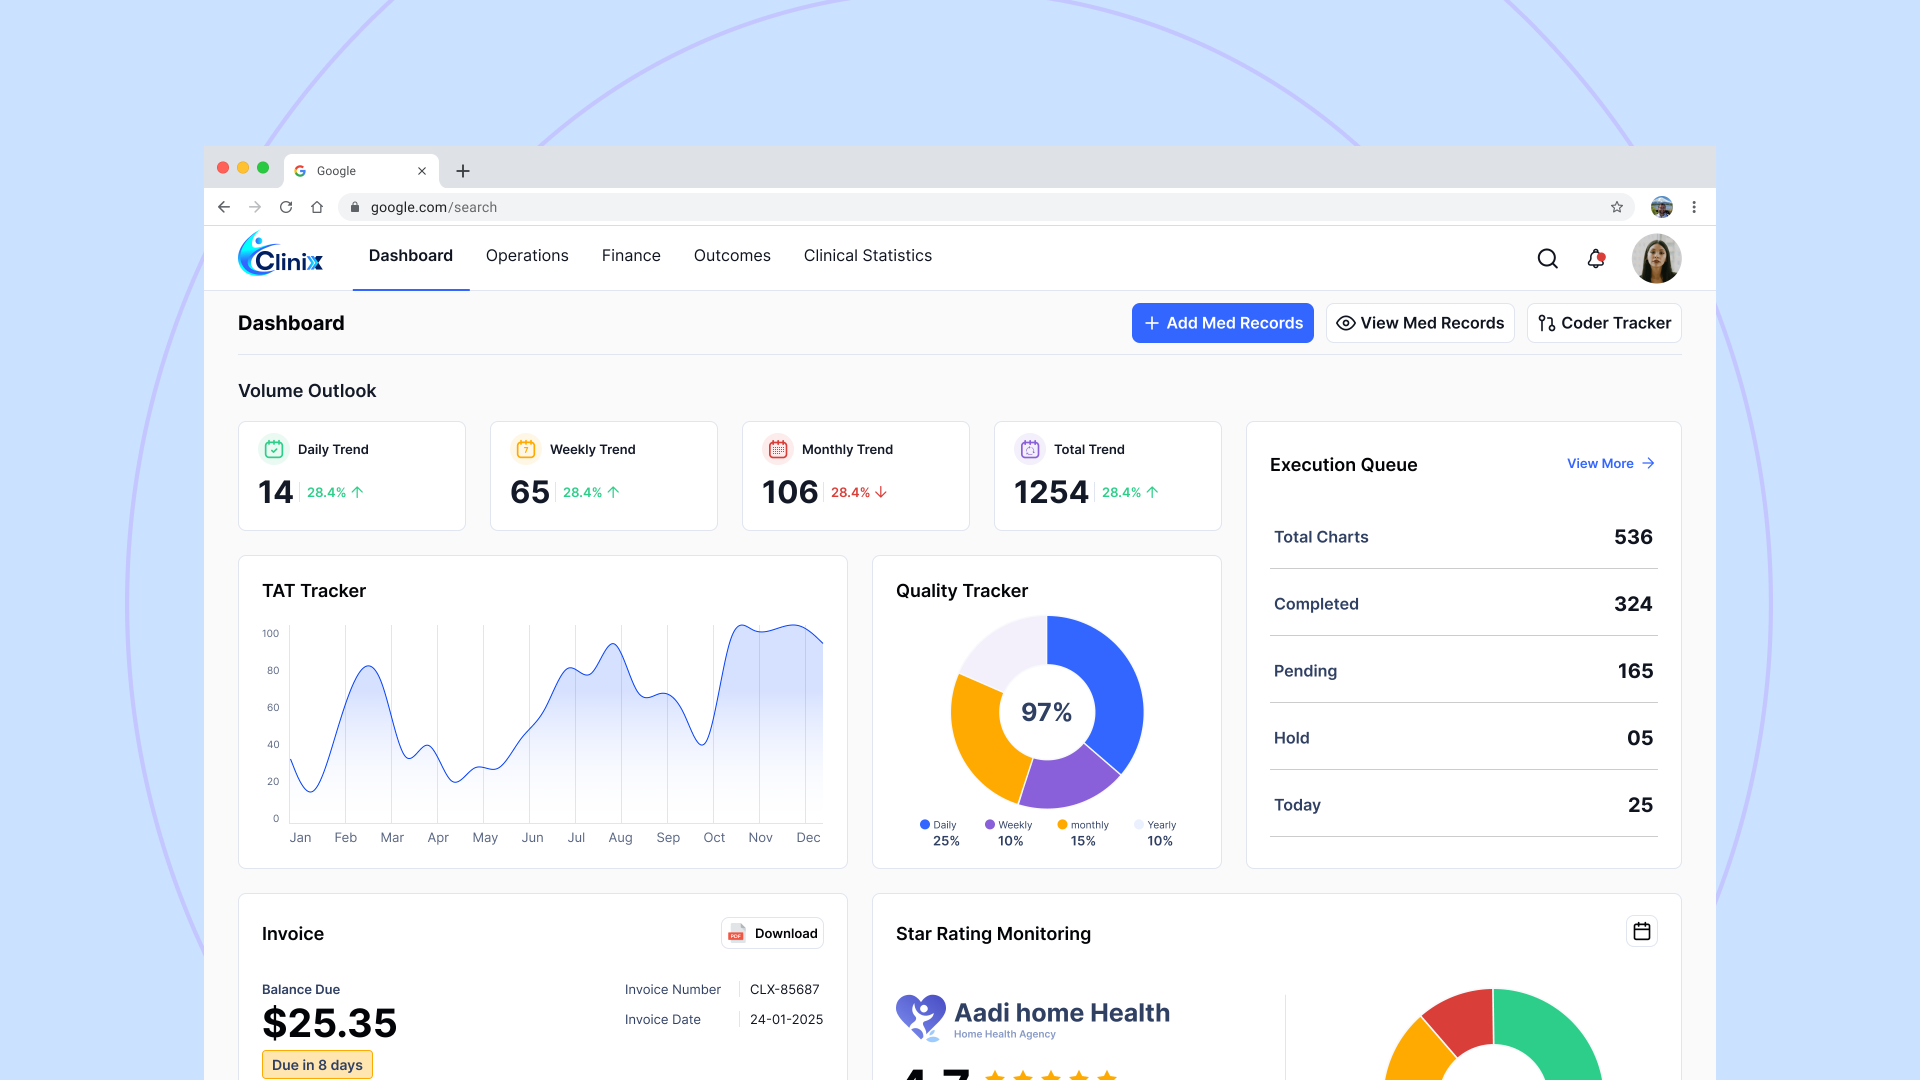Open the notifications bell icon
Screen dimensions: 1920x1080
1596,259
